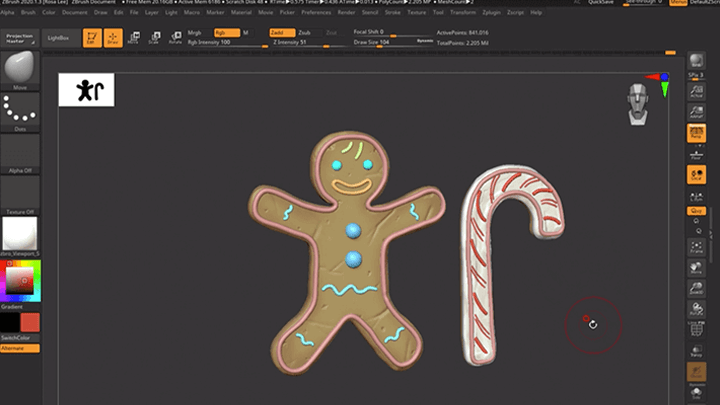The width and height of the screenshot is (720, 405).
Task: Open the Brush menu
Action: [28, 12]
